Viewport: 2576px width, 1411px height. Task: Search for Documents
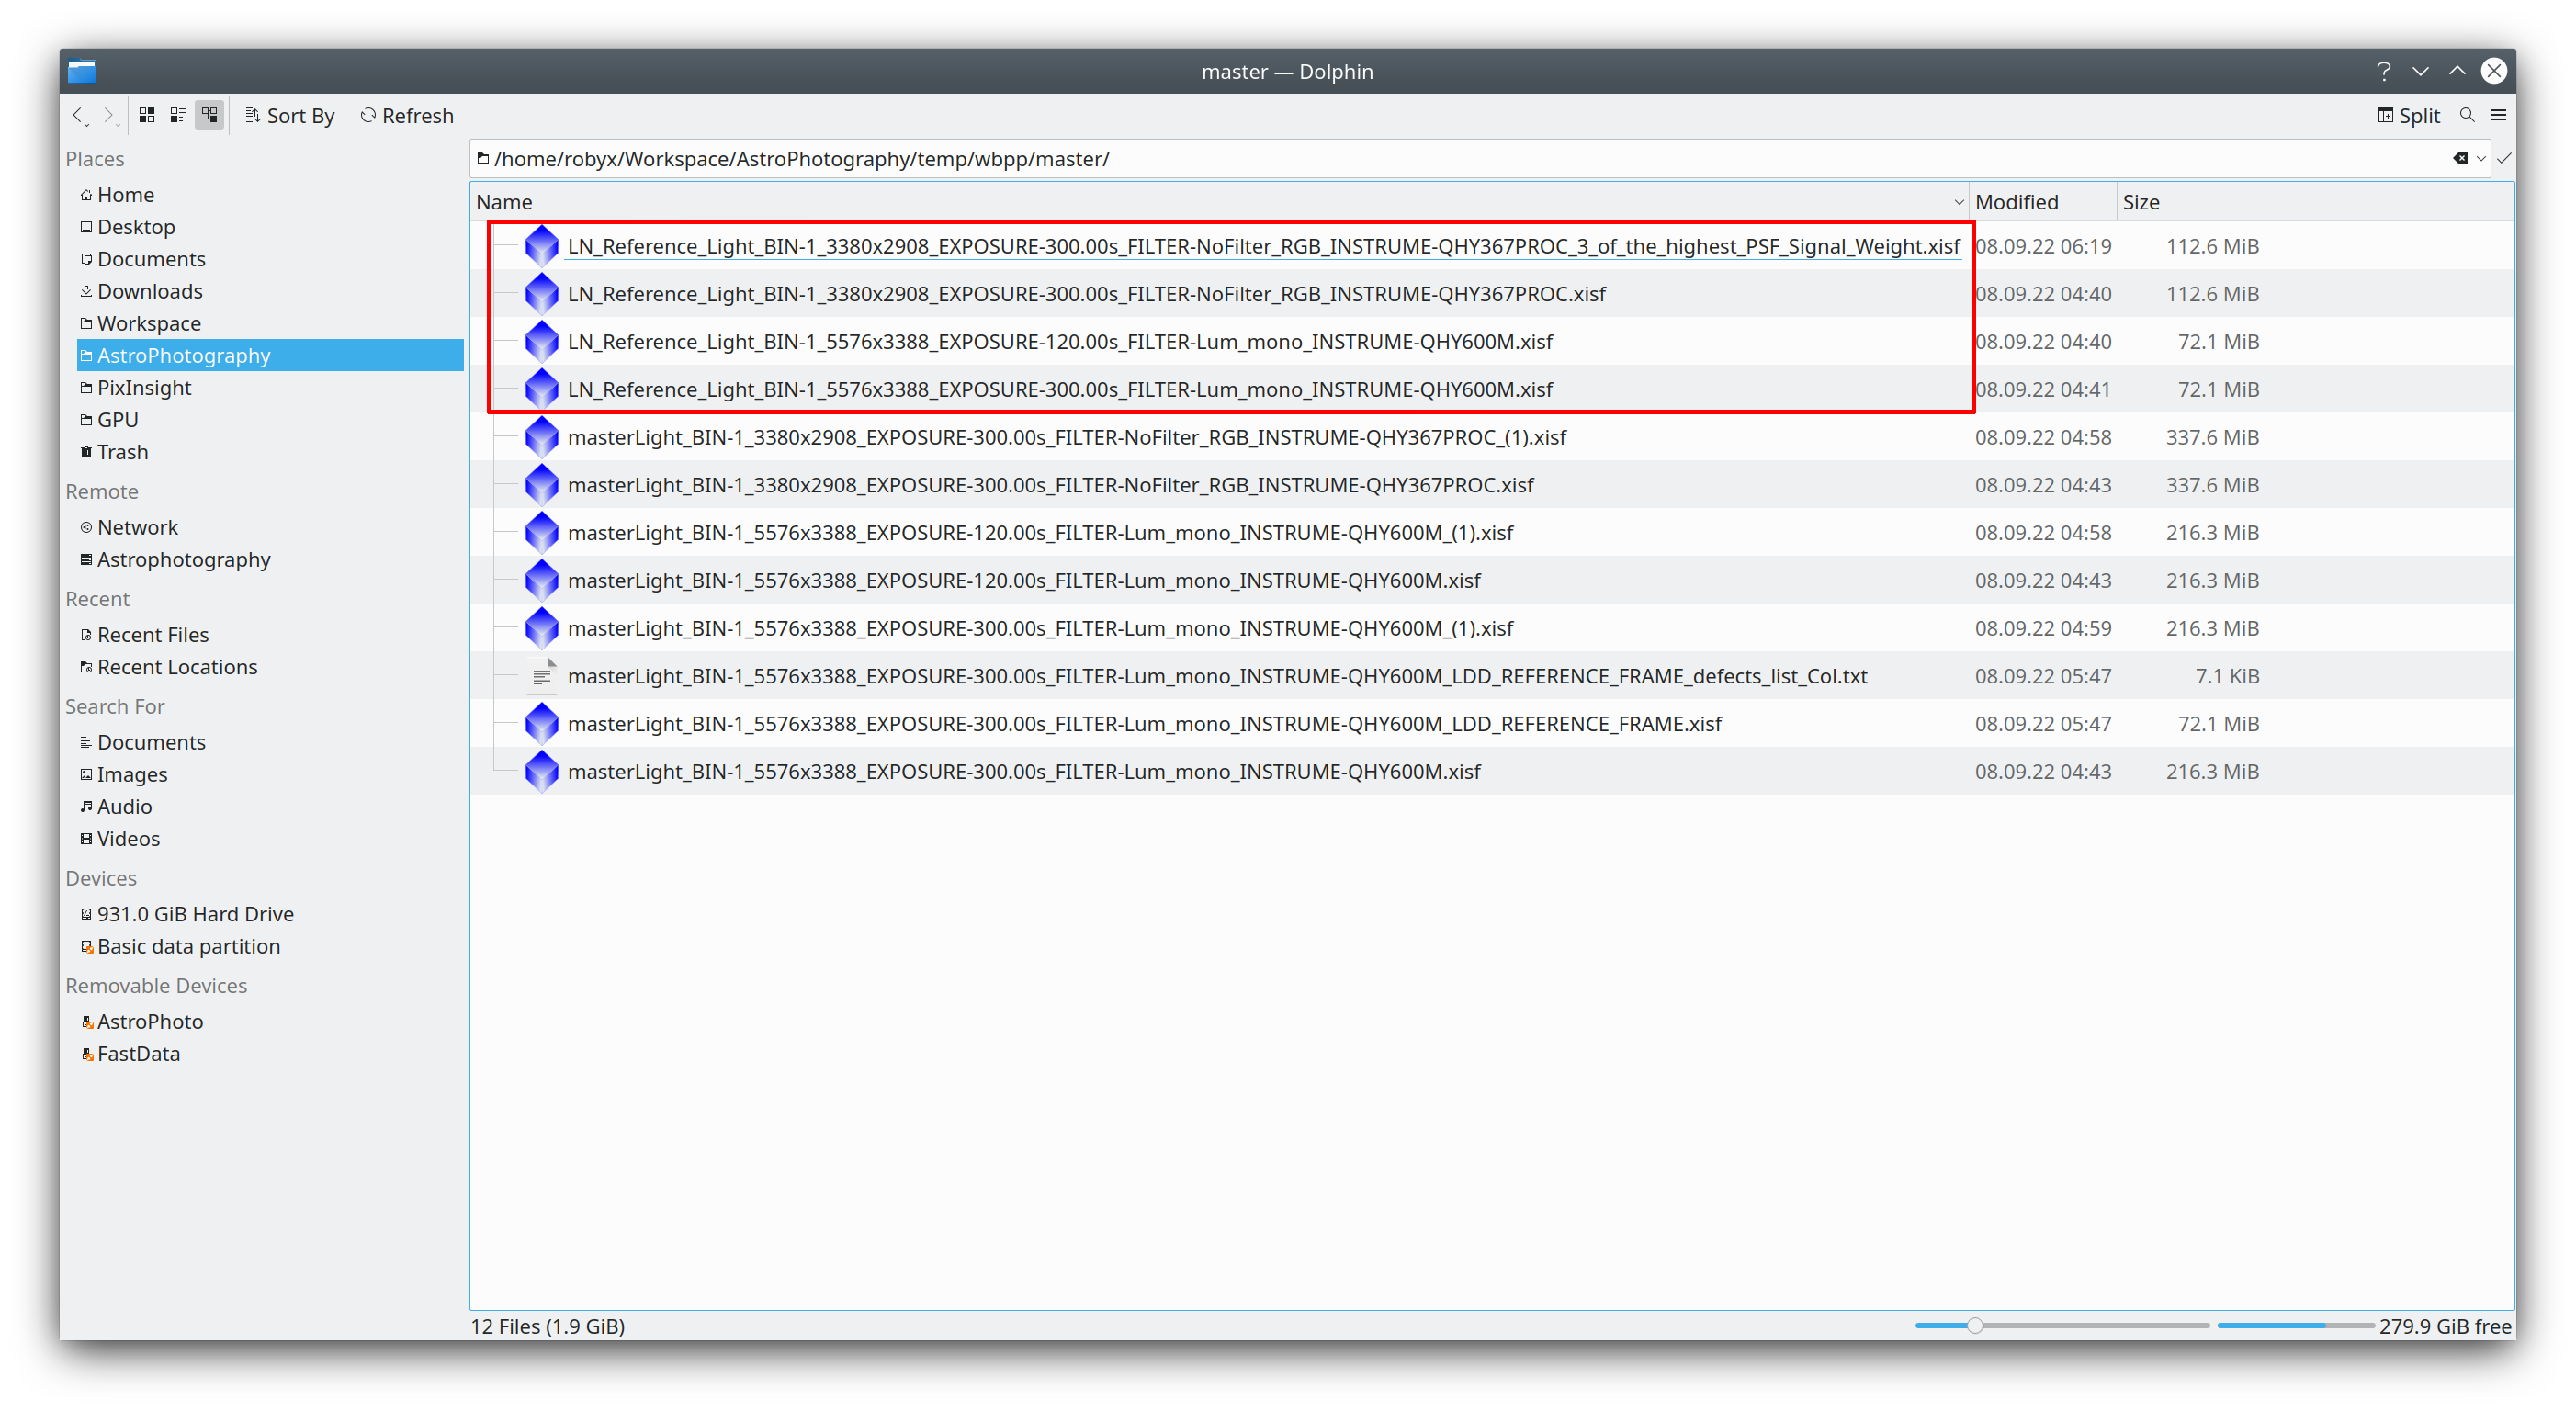[151, 742]
